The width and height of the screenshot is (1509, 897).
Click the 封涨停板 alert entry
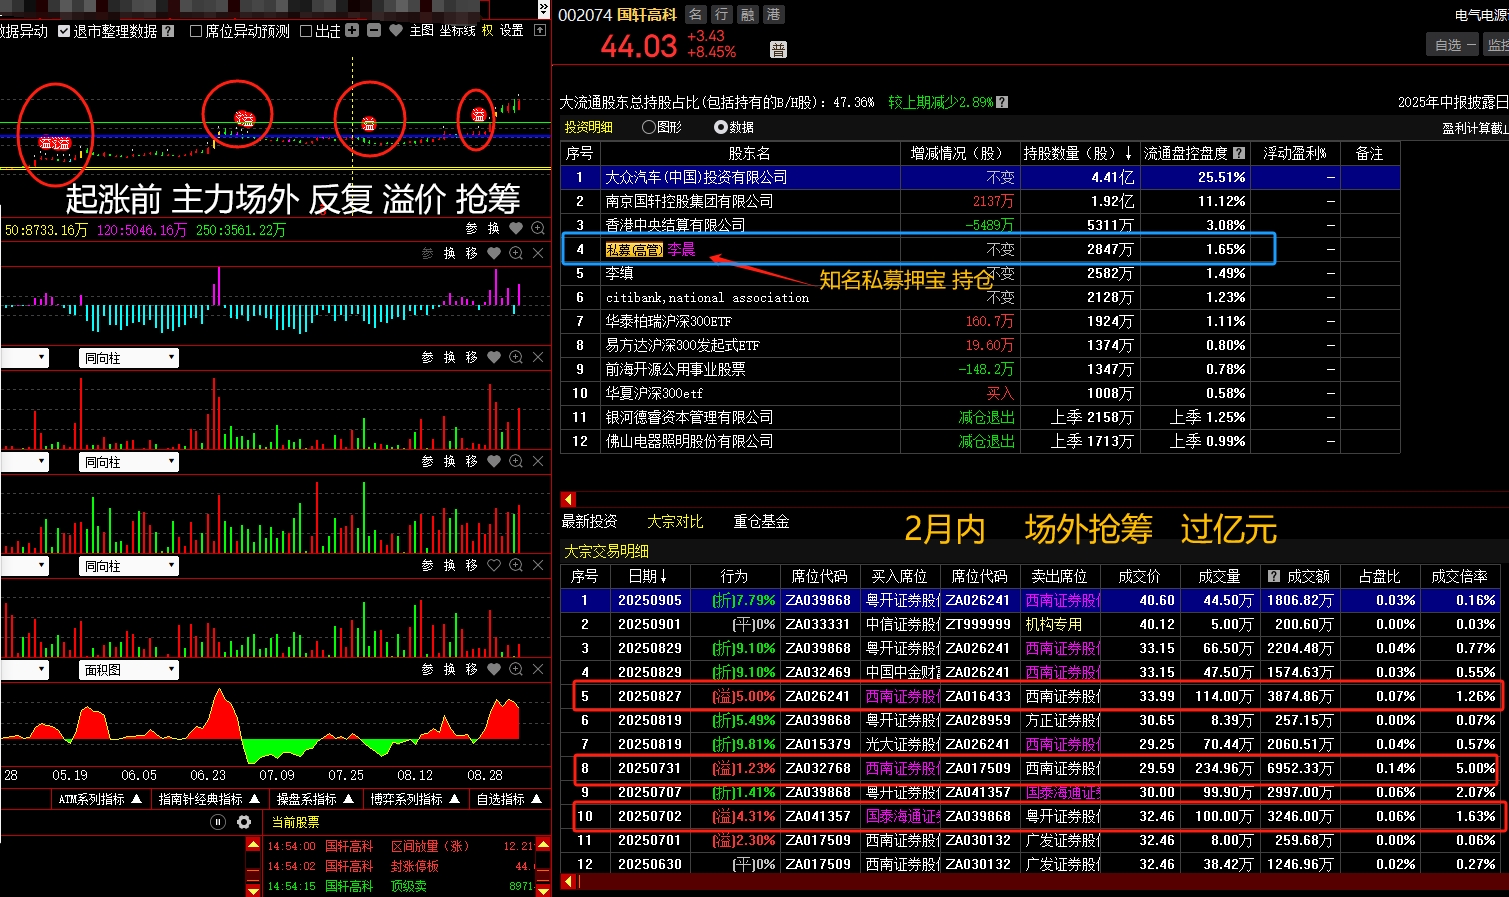click(x=414, y=866)
